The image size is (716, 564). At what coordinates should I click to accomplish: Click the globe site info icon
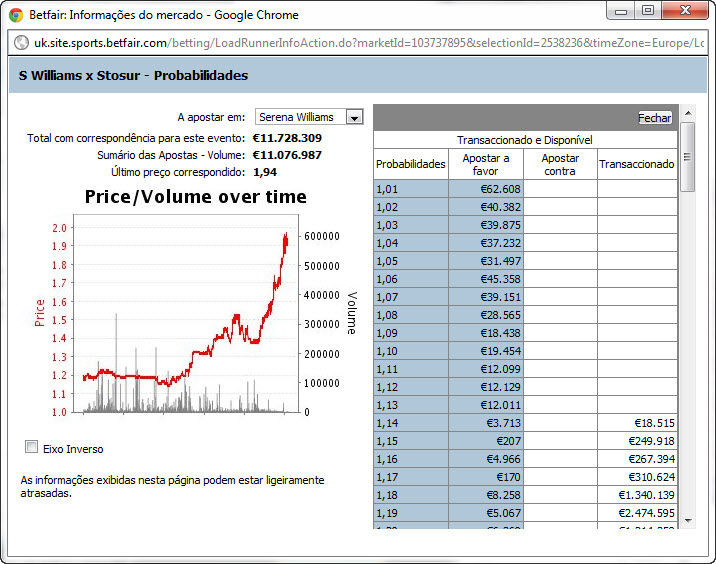pos(21,43)
